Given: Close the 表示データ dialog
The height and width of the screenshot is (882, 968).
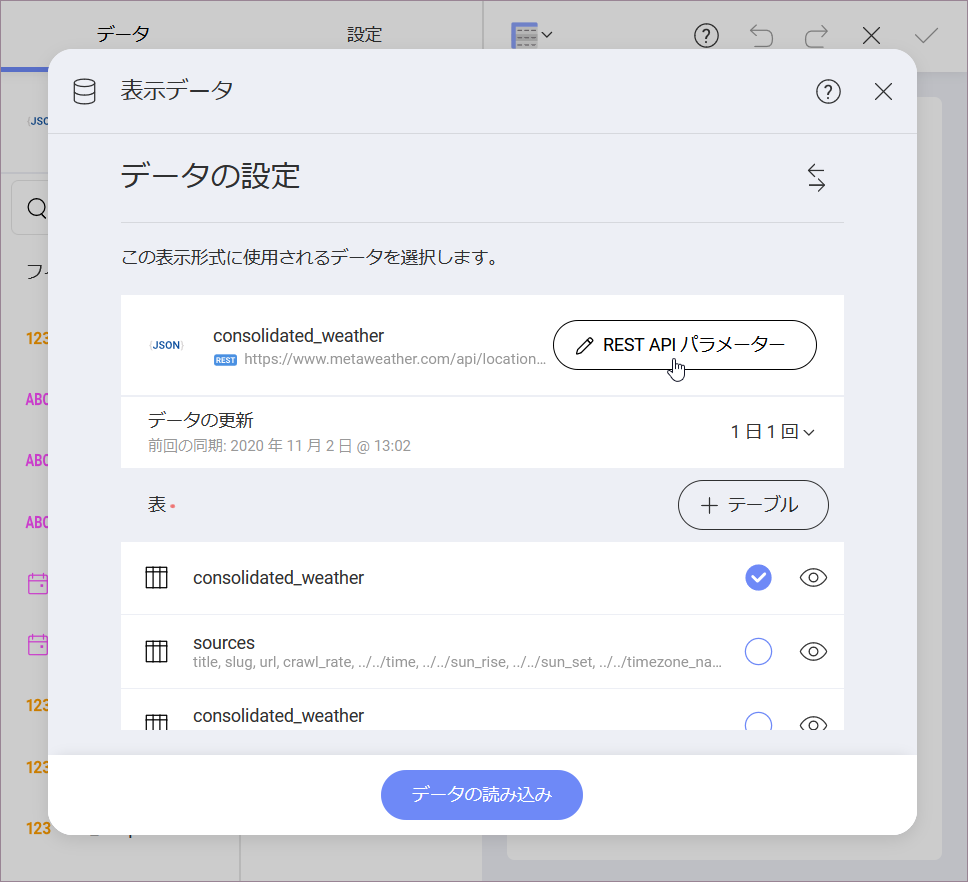Looking at the screenshot, I should pos(883,91).
